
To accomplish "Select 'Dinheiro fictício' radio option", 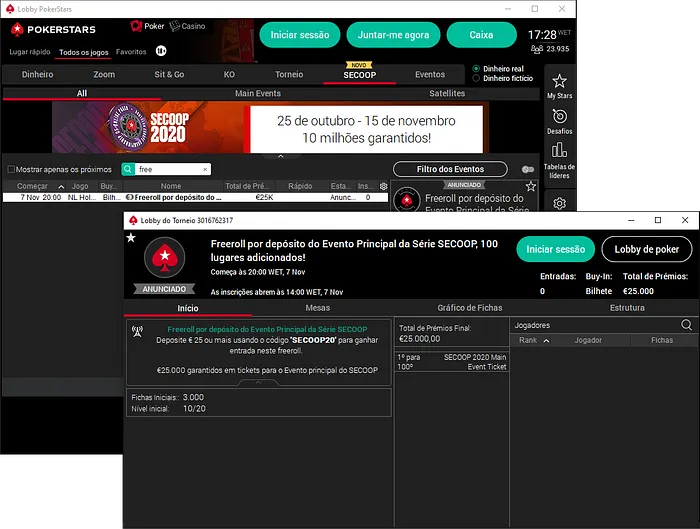I will pyautogui.click(x=476, y=78).
